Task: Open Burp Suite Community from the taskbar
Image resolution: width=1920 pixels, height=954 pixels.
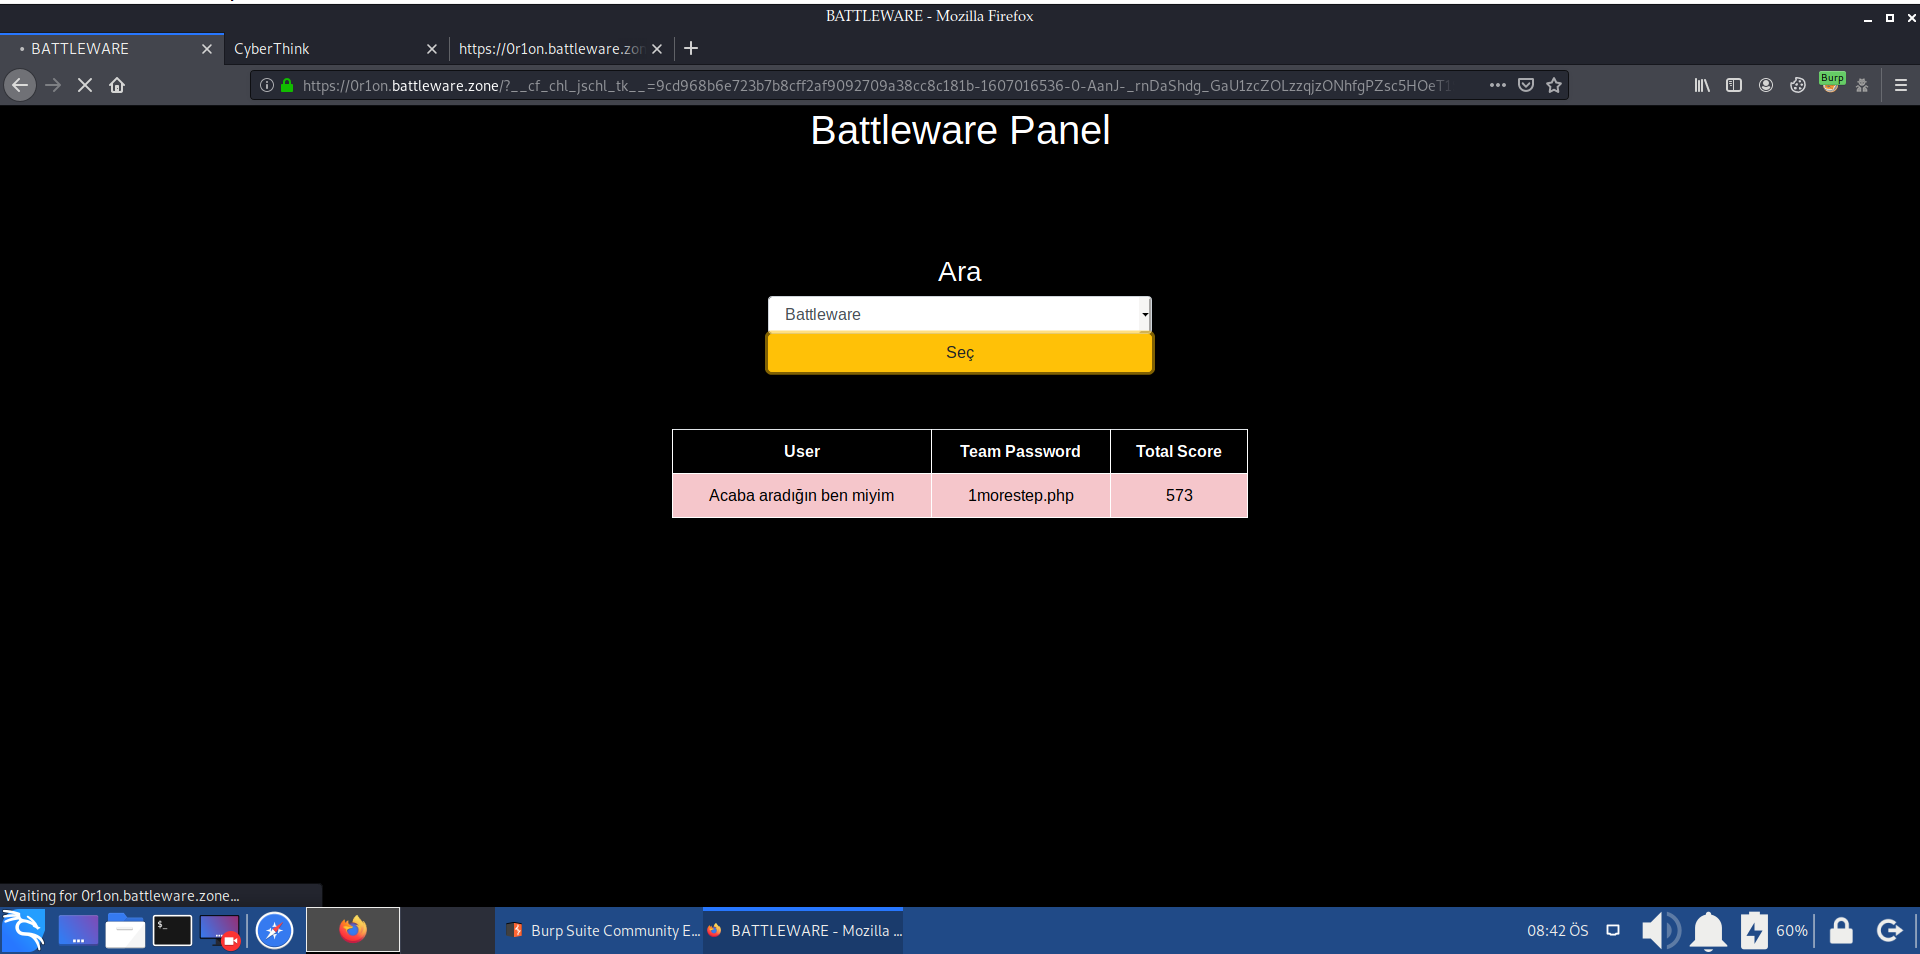Action: [x=603, y=930]
